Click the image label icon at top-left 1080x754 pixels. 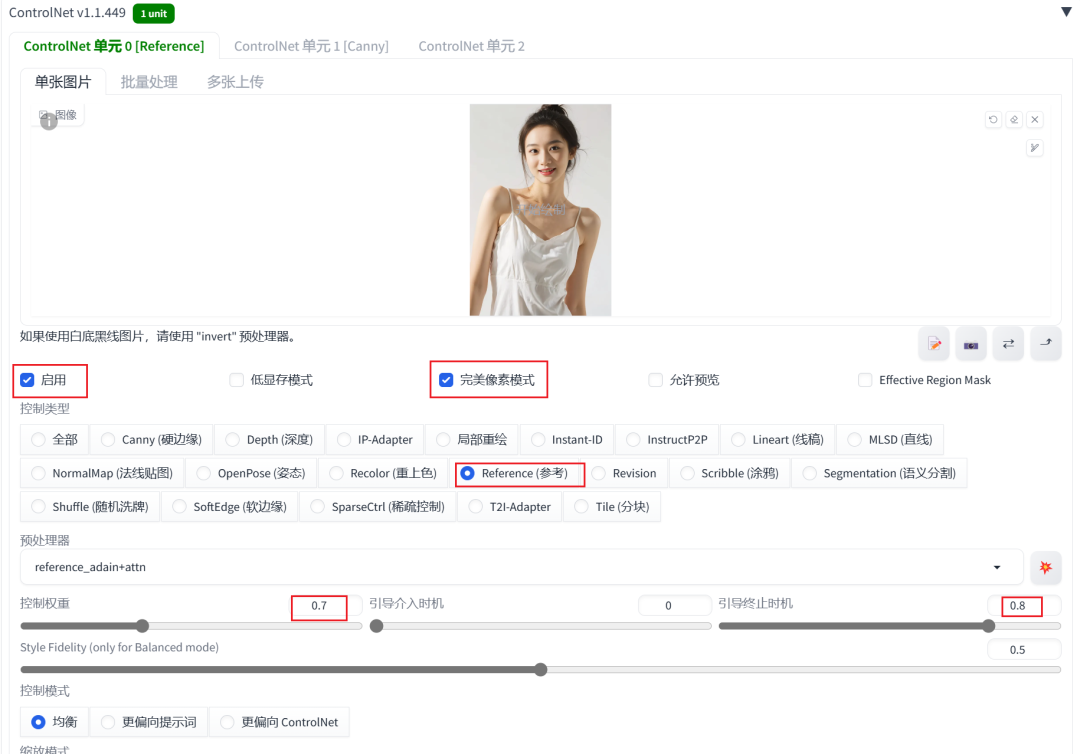pyautogui.click(x=44, y=115)
